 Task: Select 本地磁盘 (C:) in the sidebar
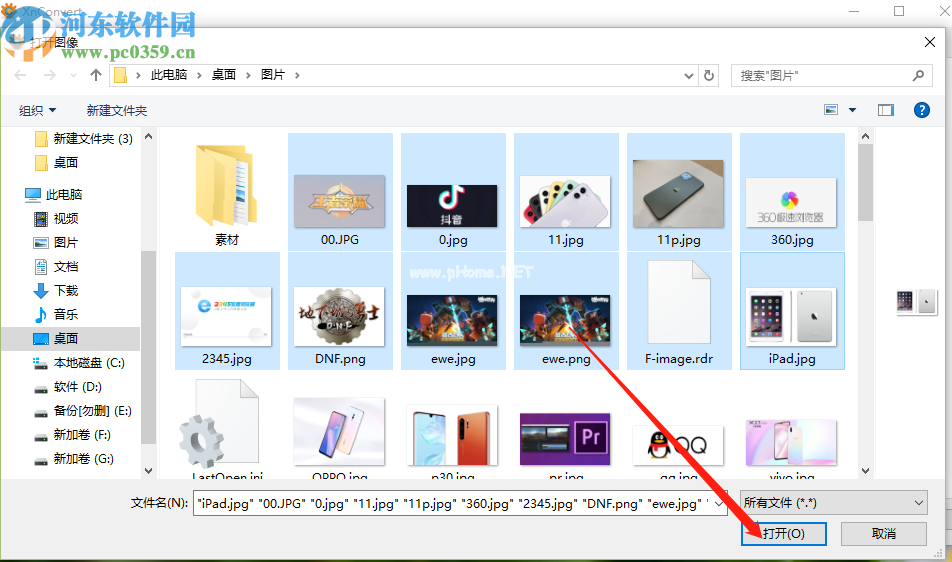click(88, 362)
